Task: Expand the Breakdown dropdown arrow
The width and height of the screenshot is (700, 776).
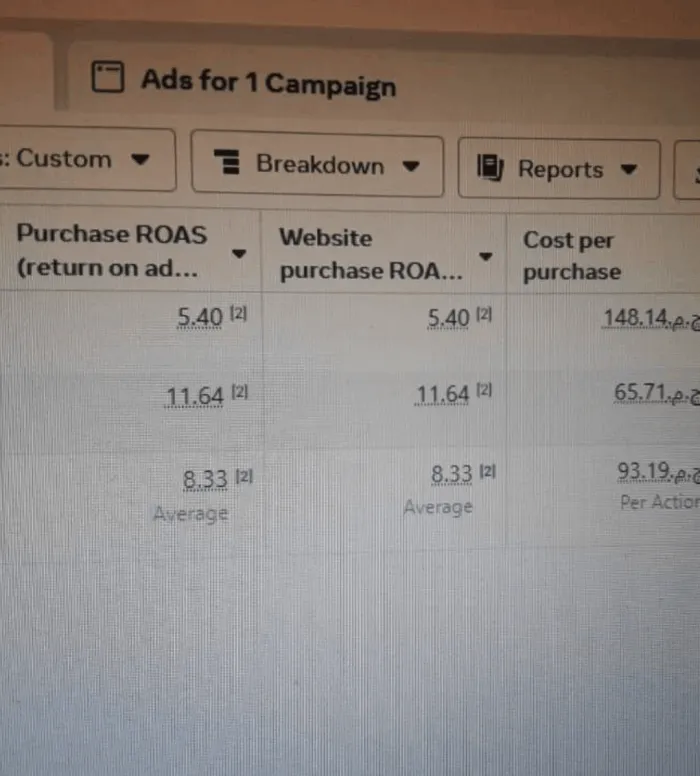Action: point(410,166)
